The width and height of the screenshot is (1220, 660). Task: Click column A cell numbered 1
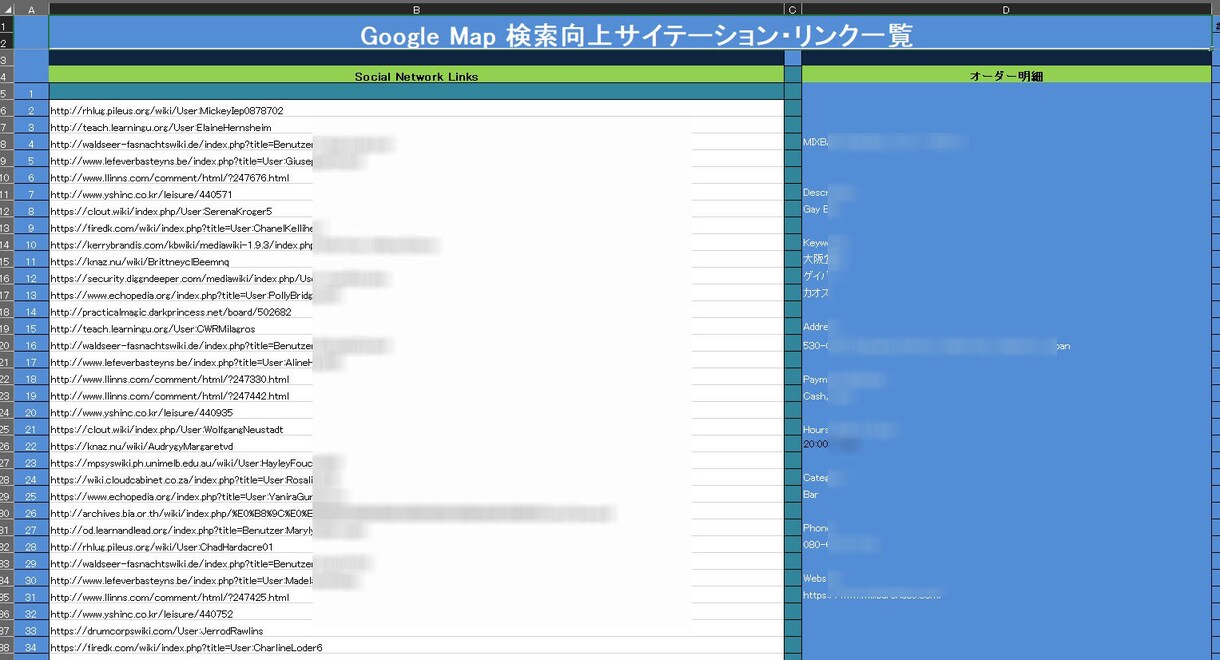coord(31,93)
